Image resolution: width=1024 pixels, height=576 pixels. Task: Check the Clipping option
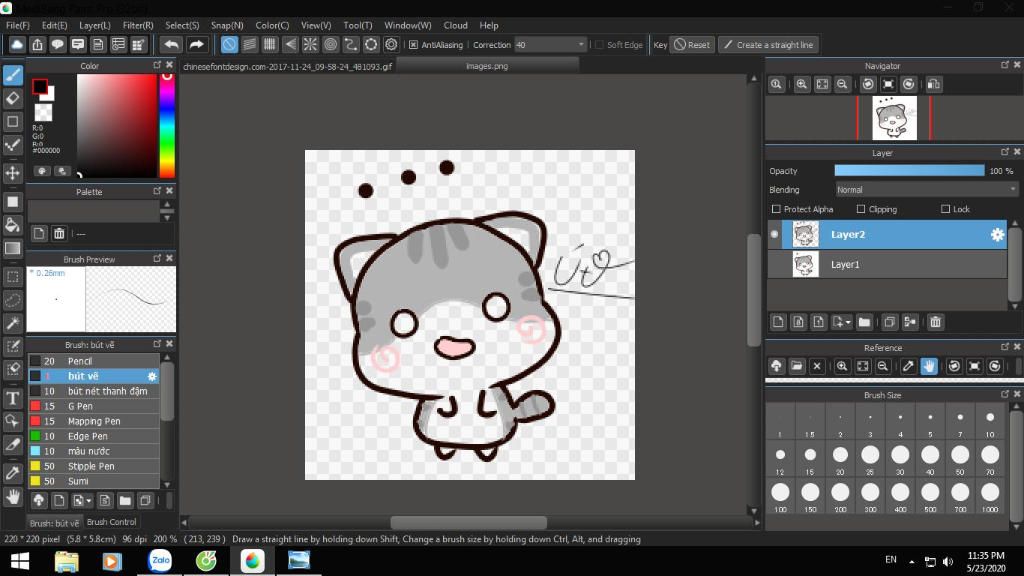(x=861, y=209)
